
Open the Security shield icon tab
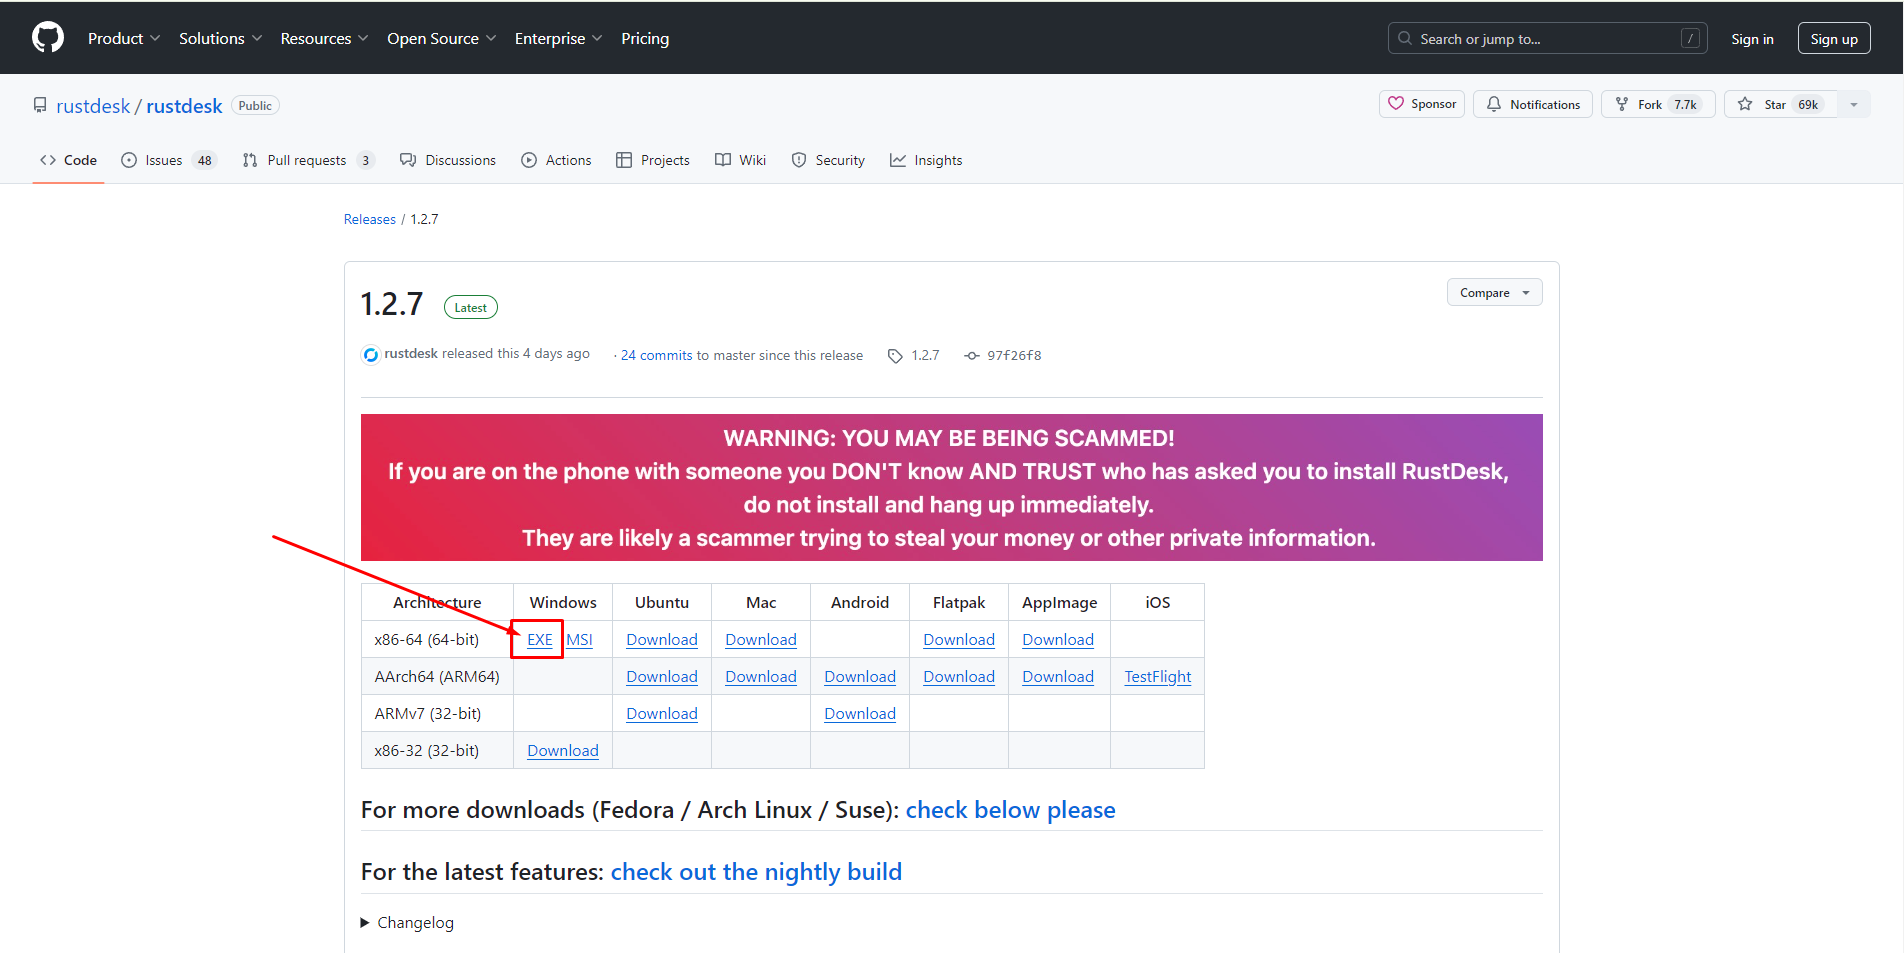(800, 159)
